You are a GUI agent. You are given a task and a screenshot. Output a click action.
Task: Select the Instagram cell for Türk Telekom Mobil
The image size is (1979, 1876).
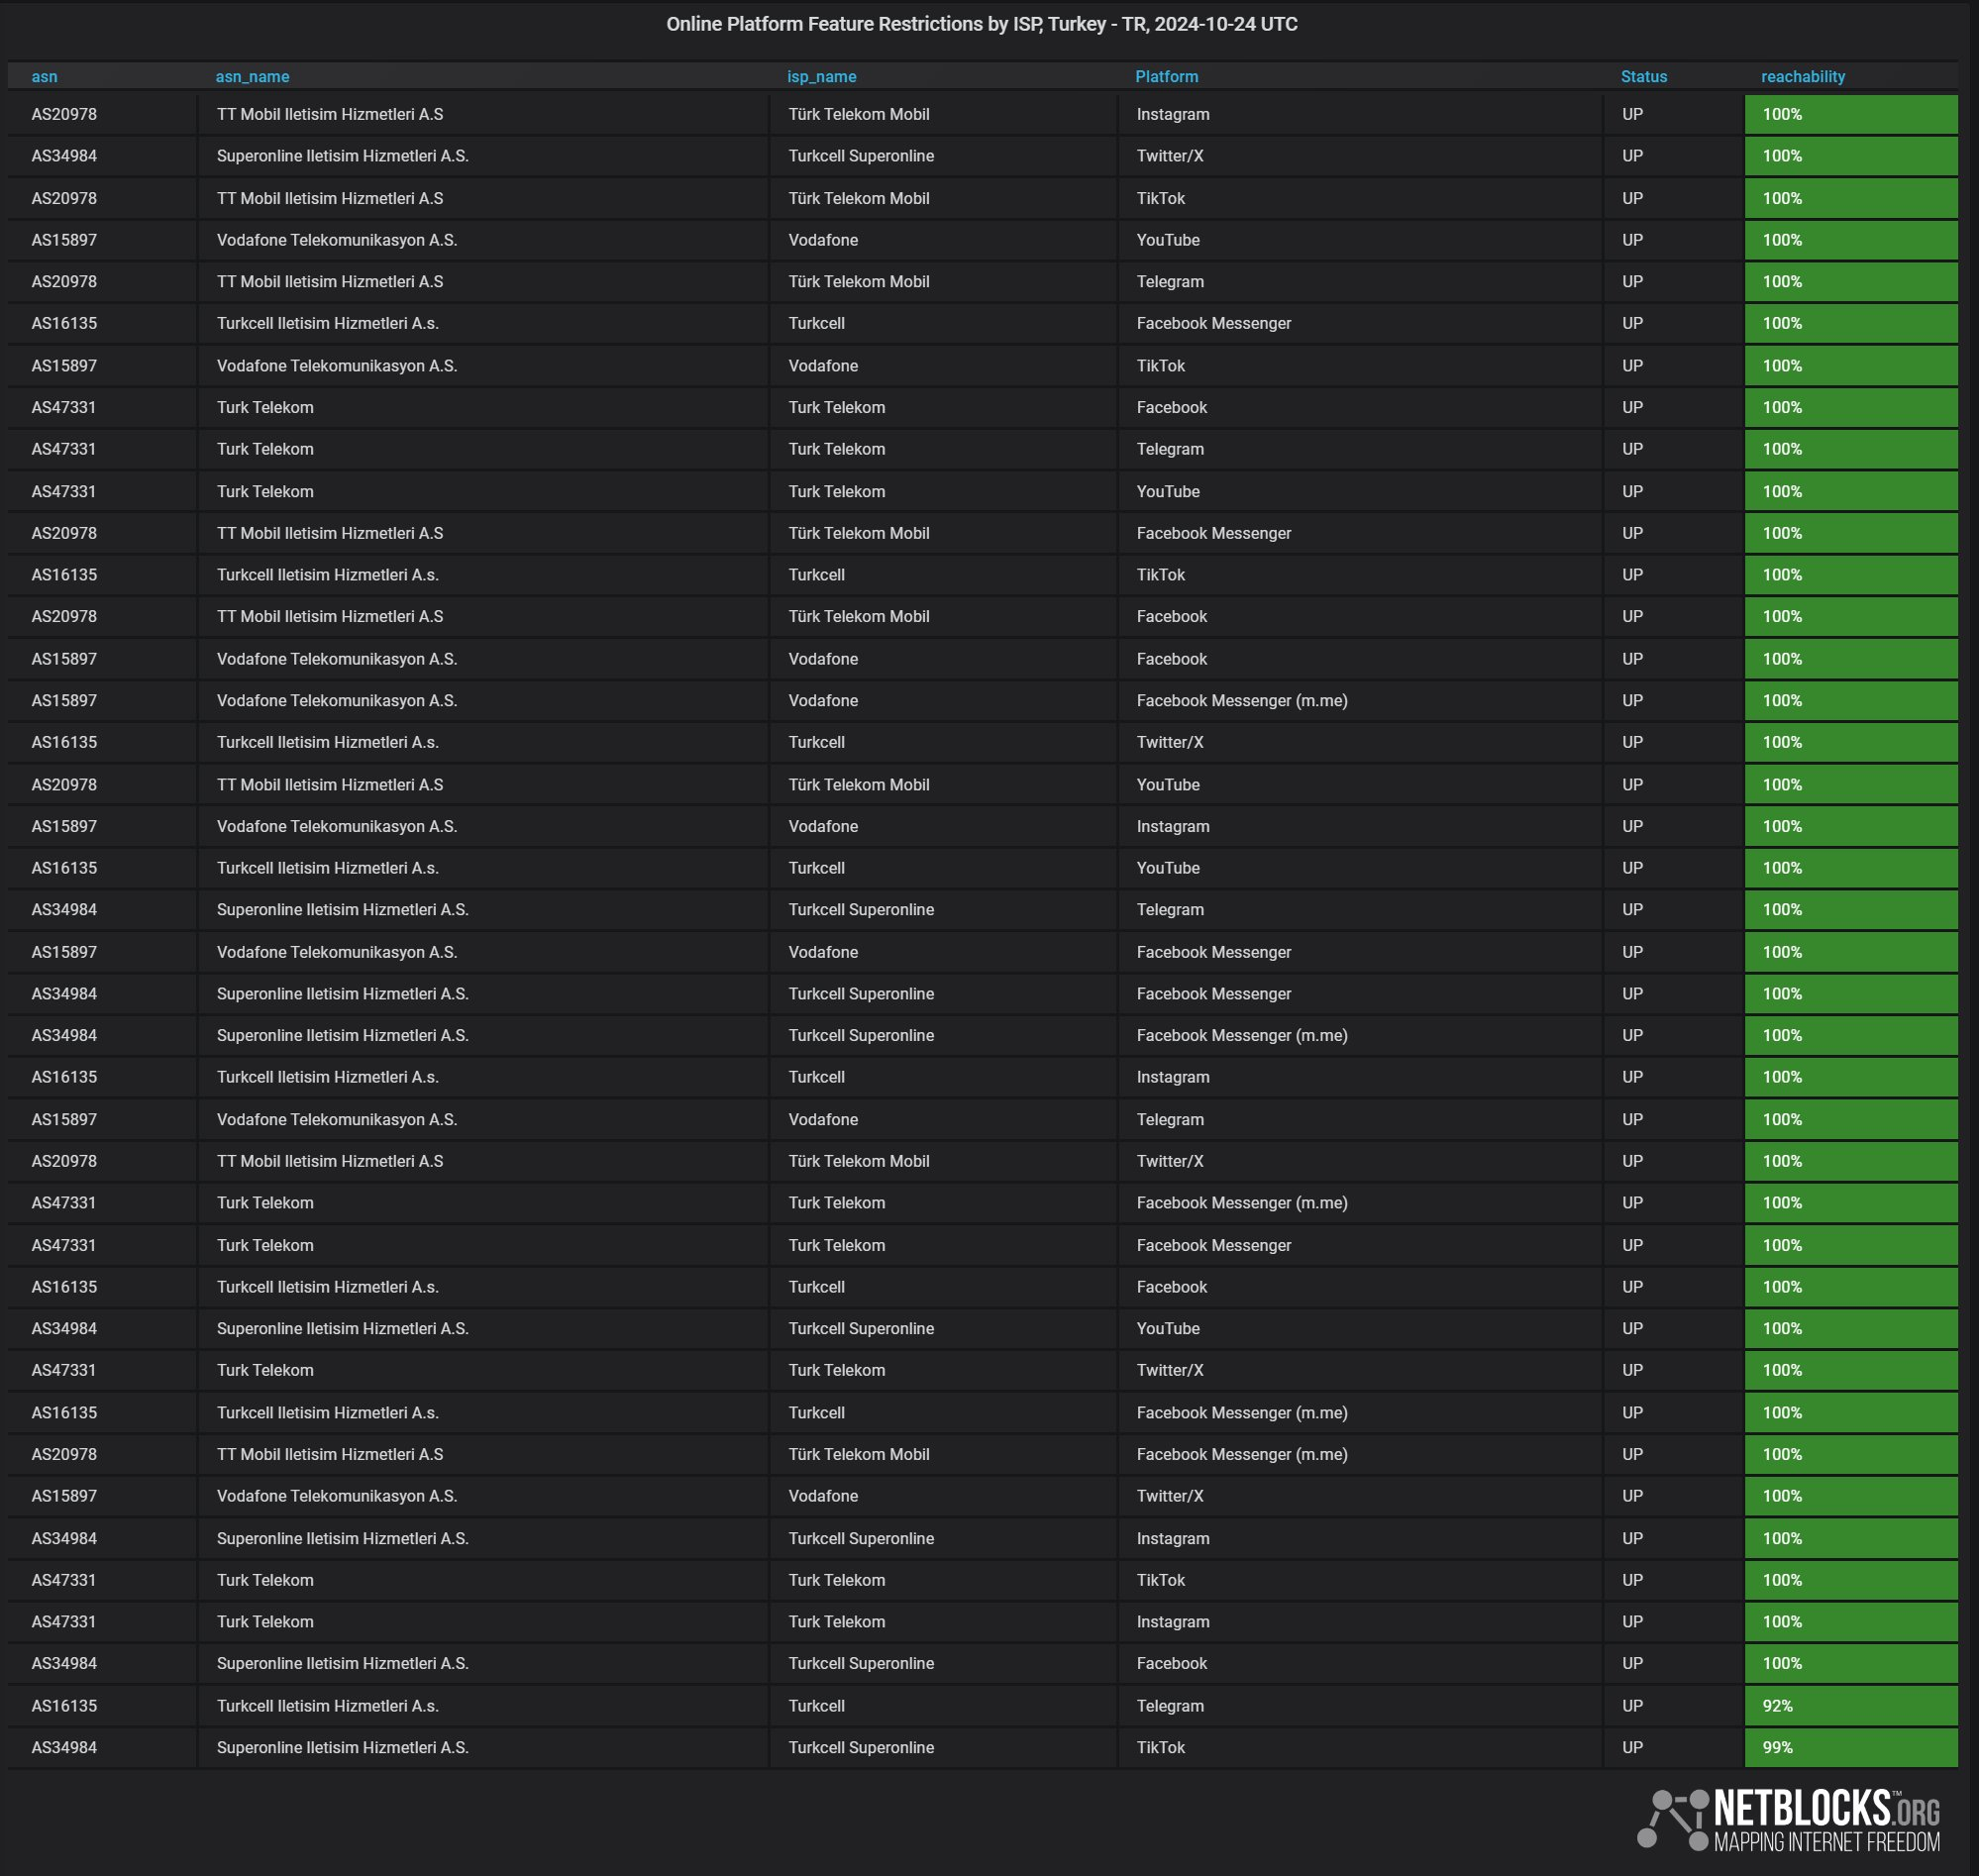click(x=1174, y=114)
